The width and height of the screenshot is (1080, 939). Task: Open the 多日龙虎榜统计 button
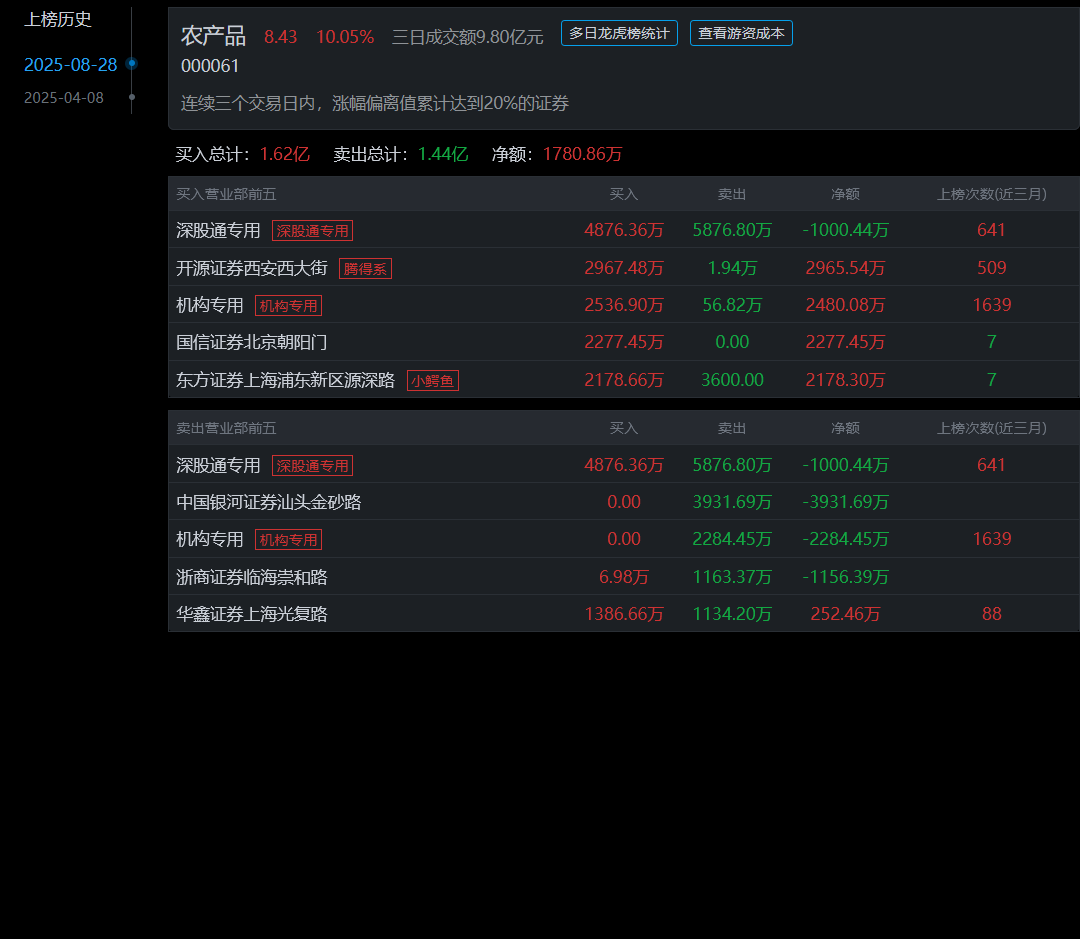[619, 33]
